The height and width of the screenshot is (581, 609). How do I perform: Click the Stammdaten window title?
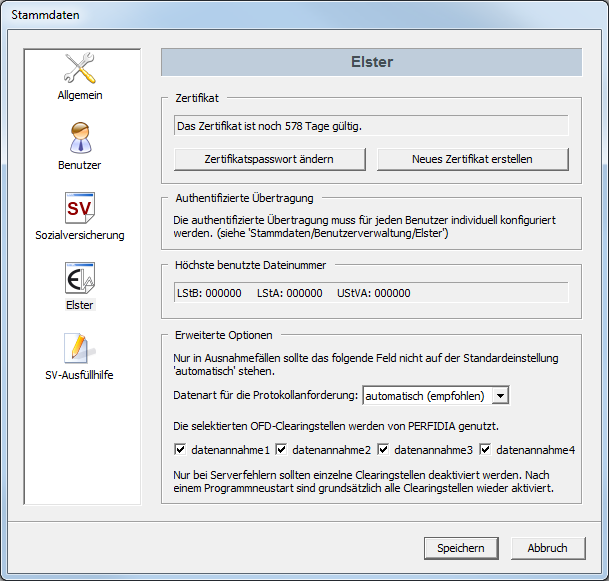tap(45, 15)
